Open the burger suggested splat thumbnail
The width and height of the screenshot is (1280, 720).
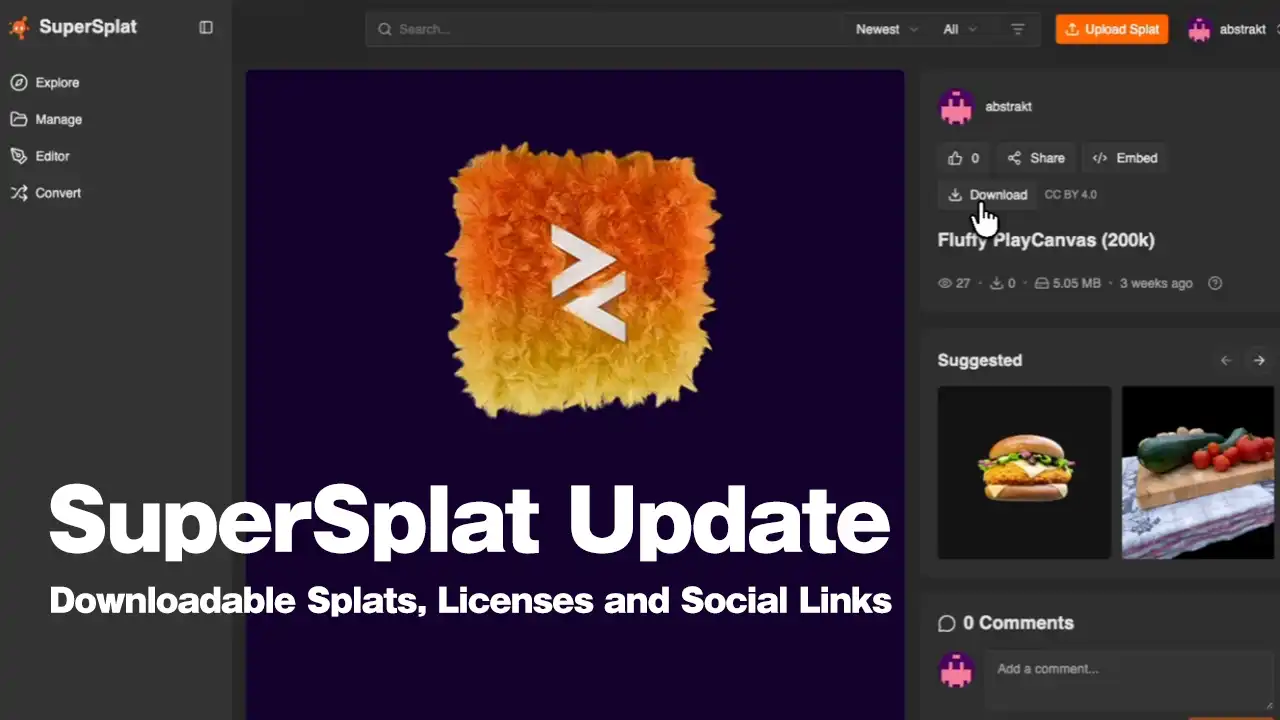1024,472
